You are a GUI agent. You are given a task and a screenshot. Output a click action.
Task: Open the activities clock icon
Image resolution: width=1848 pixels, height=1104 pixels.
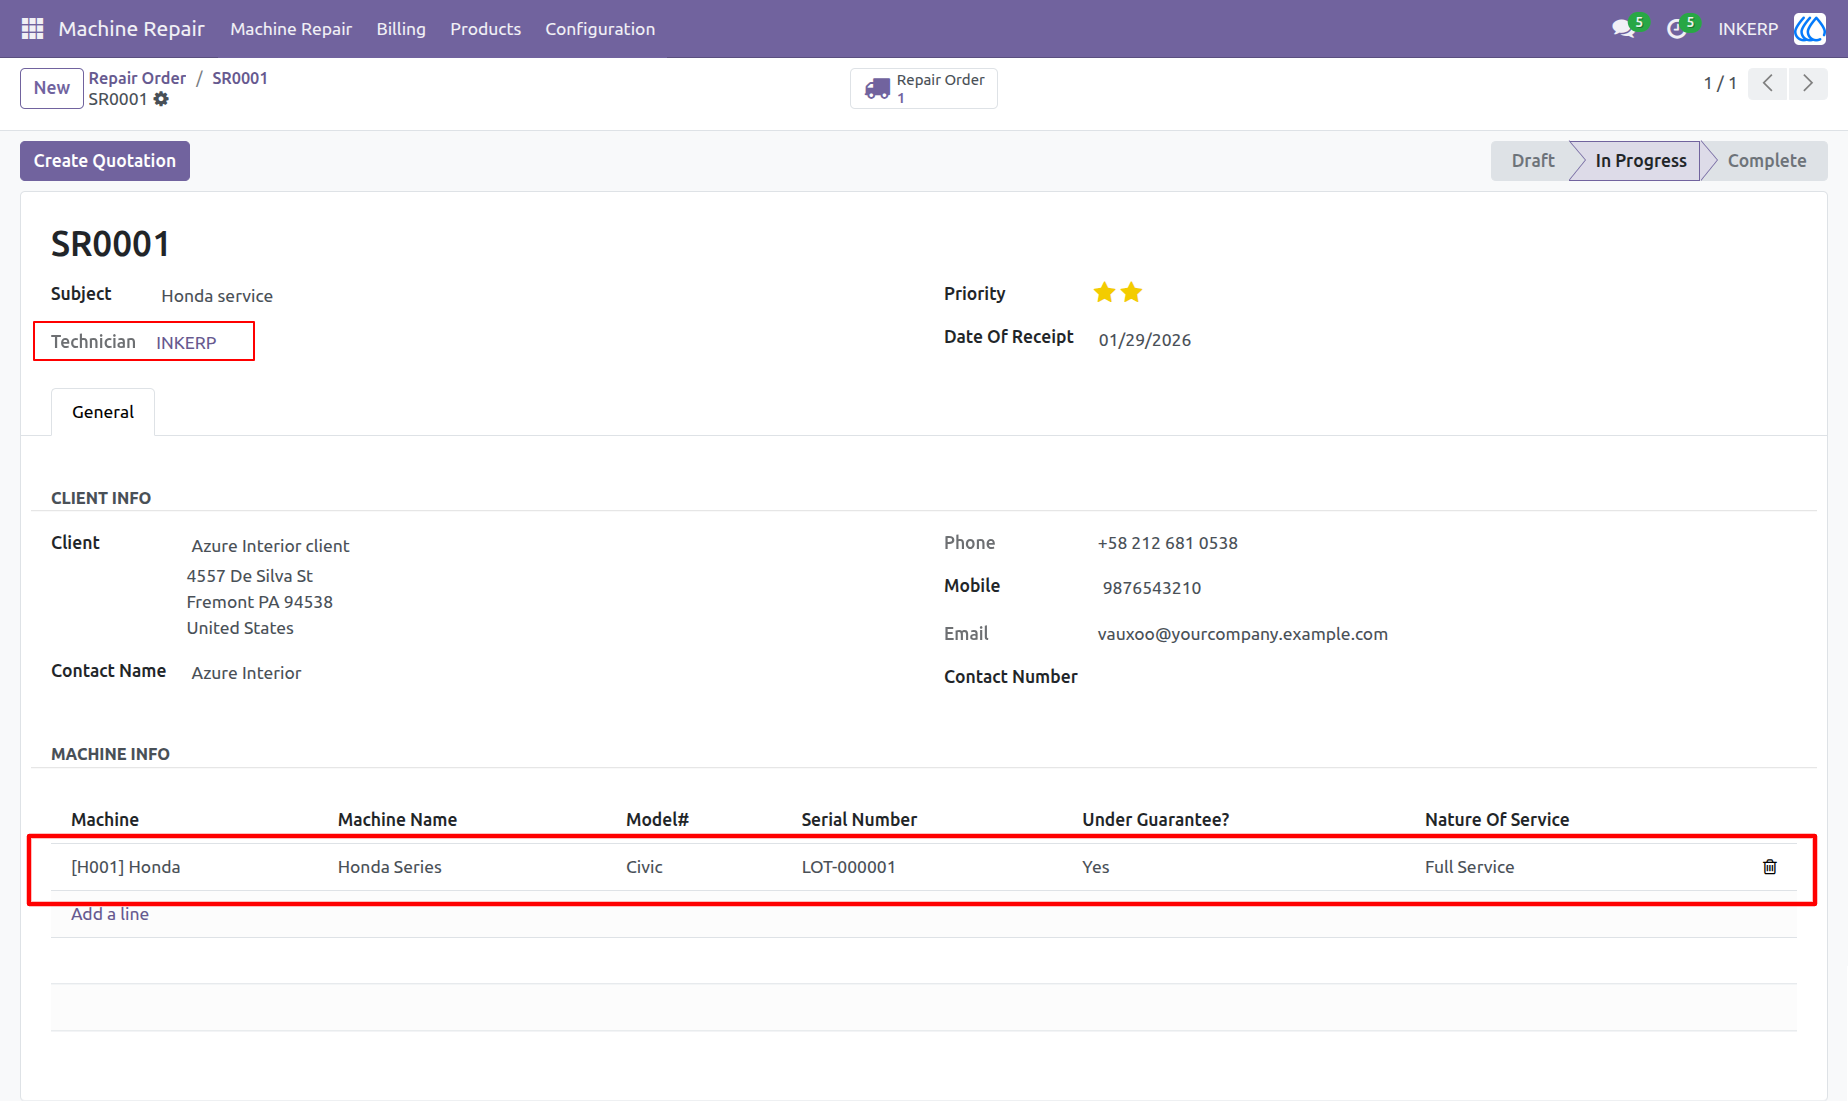tap(1676, 29)
